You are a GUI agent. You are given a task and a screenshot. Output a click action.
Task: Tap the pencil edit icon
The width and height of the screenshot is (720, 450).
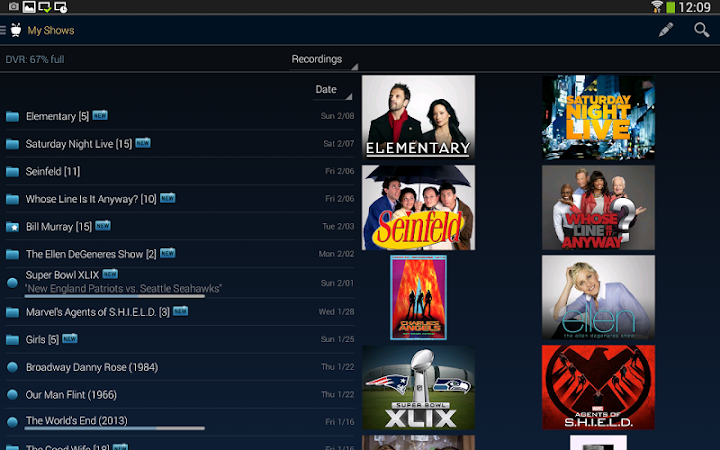click(x=666, y=30)
